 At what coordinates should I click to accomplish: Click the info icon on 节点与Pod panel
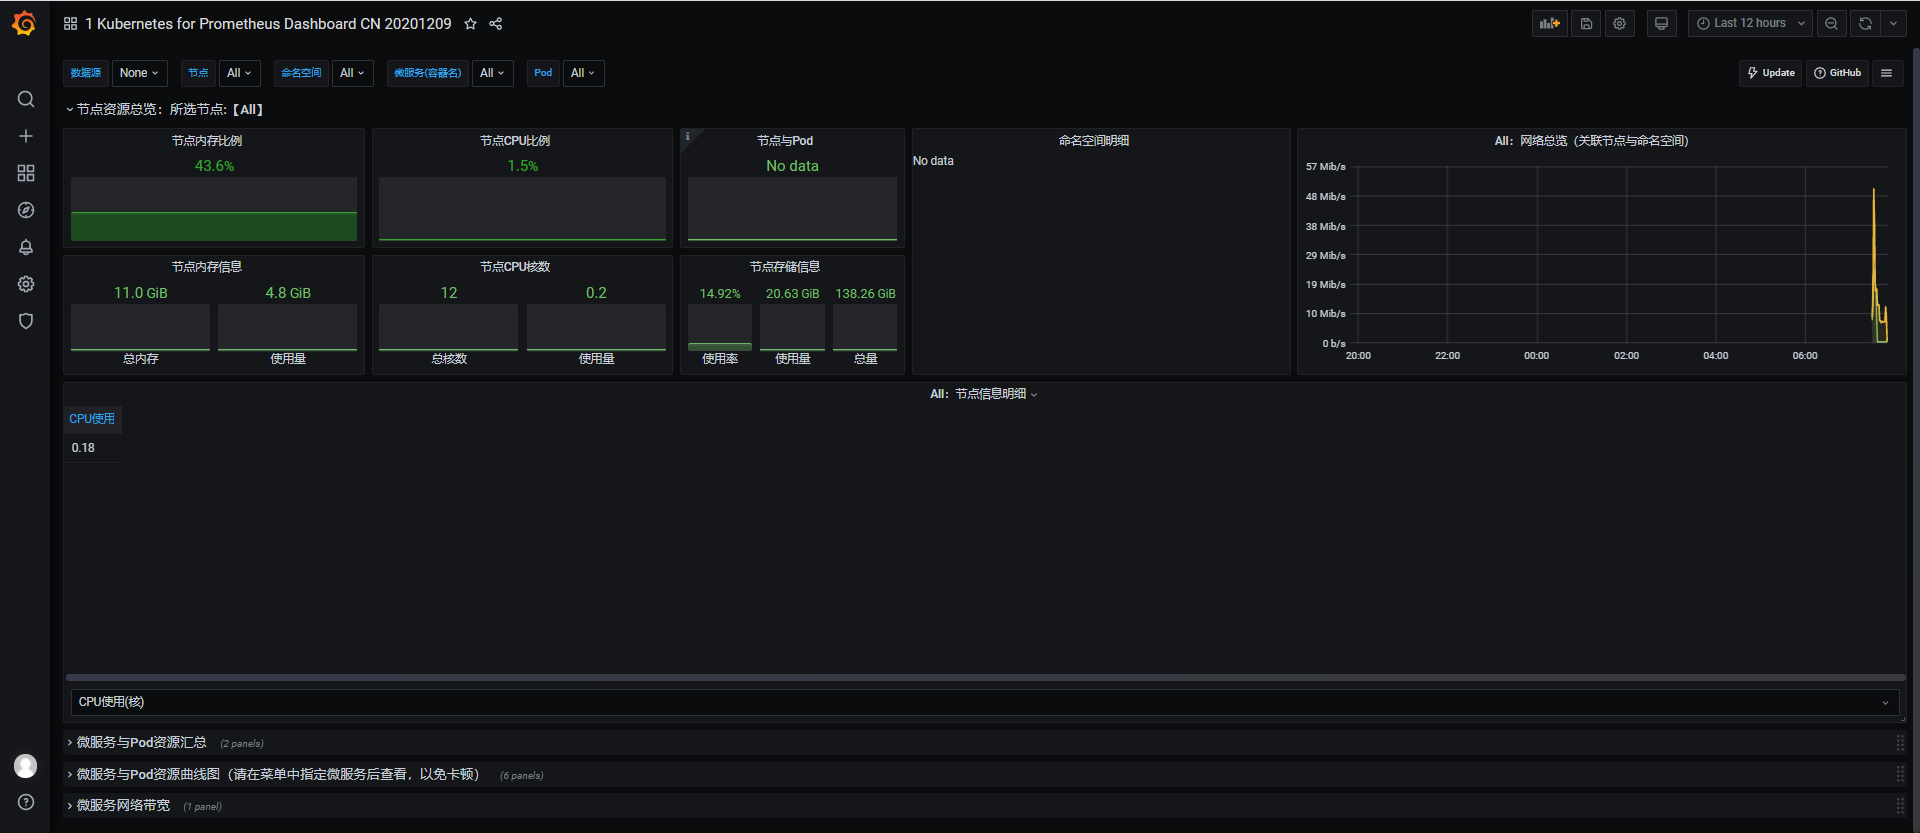coord(687,136)
